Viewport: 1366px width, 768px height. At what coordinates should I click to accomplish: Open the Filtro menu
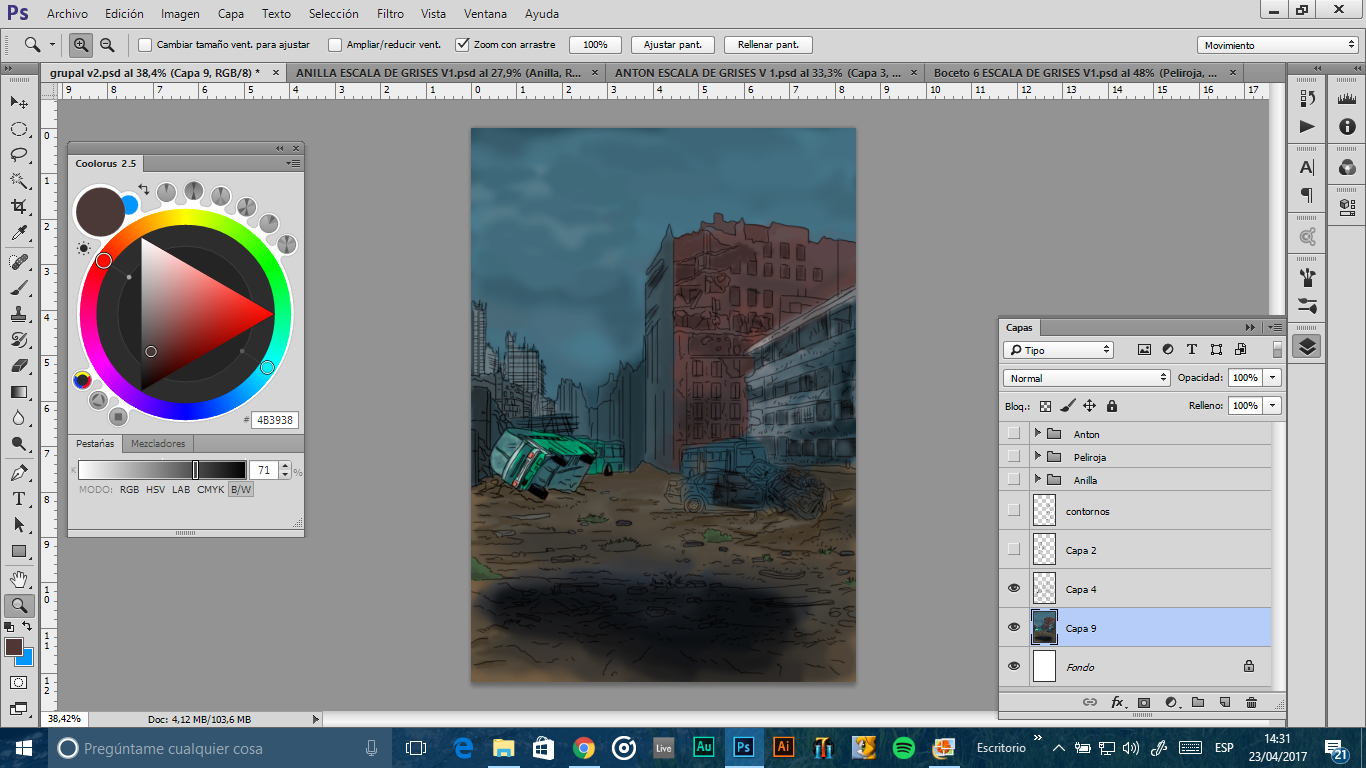[390, 14]
